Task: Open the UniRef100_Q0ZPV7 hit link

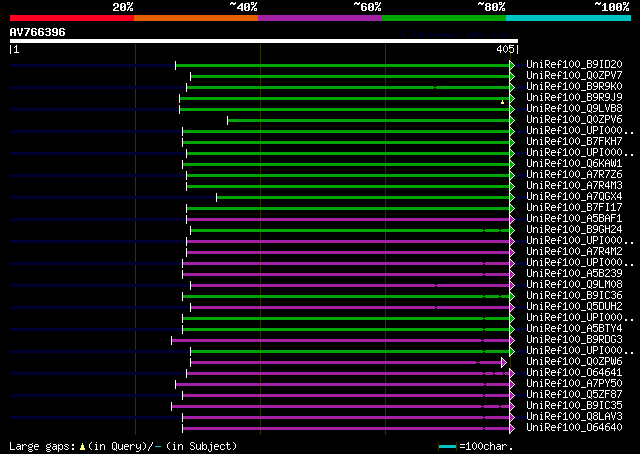Action: tap(574, 76)
